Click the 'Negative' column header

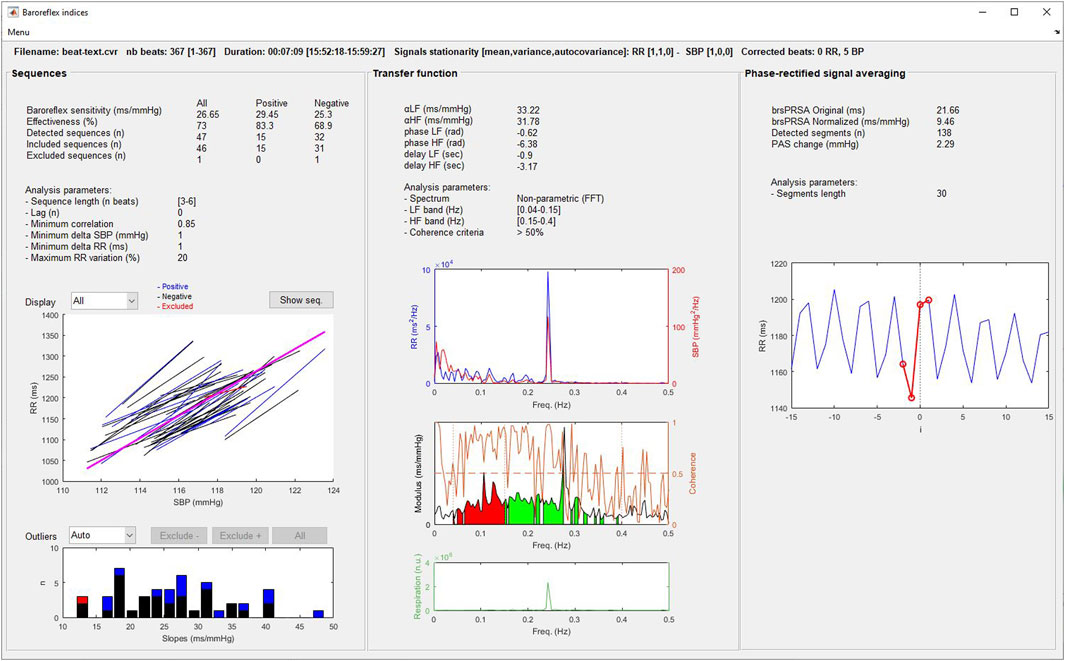click(331, 103)
